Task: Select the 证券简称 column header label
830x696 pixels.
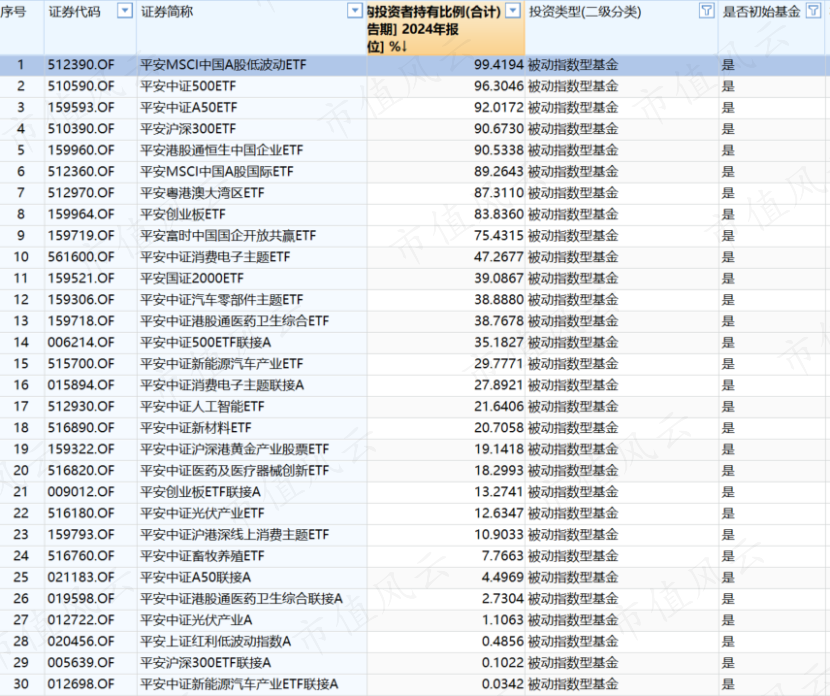Action: click(167, 12)
